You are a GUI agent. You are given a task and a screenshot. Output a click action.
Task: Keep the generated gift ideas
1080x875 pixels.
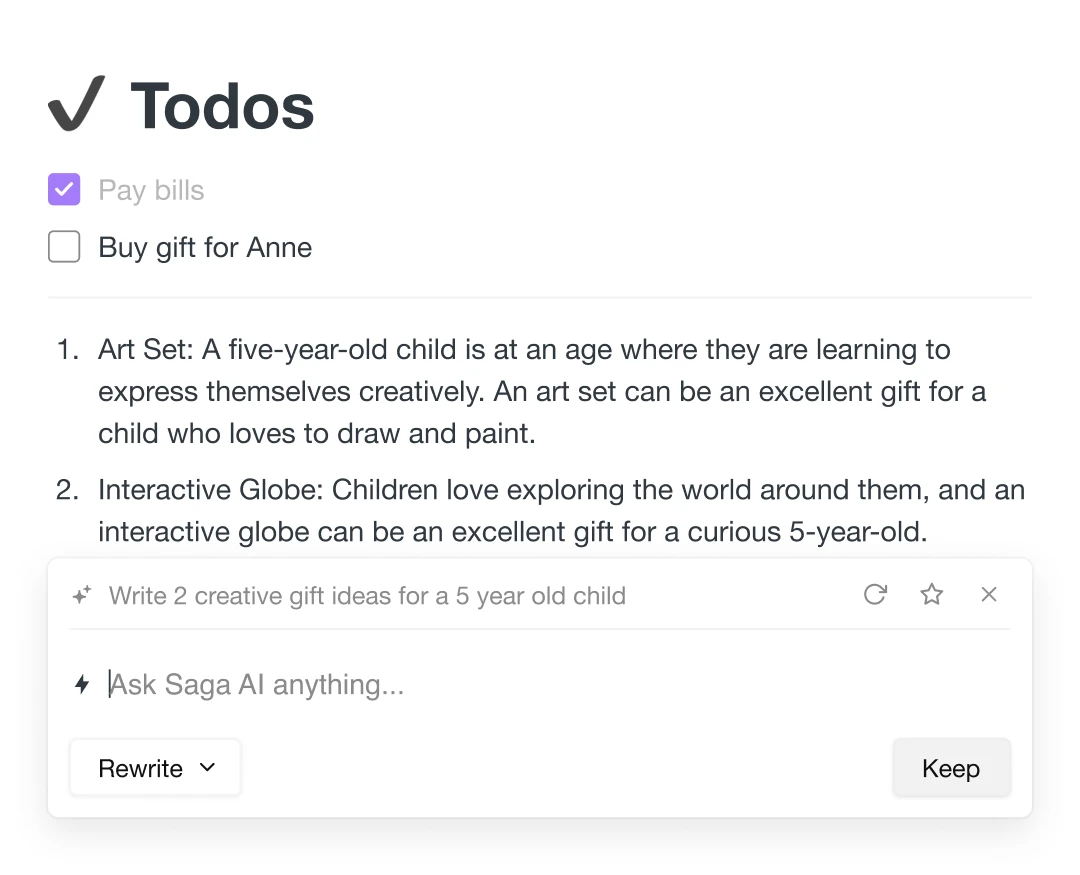(951, 768)
